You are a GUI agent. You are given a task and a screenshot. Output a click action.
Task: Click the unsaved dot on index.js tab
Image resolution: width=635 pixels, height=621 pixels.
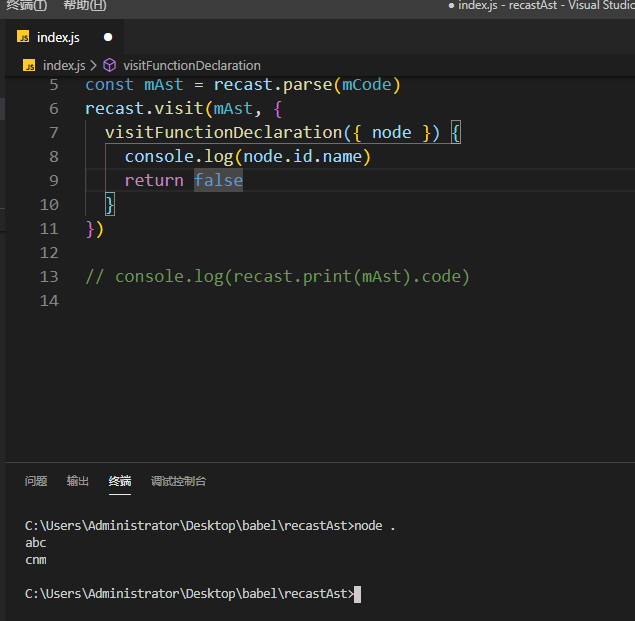[x=108, y=37]
